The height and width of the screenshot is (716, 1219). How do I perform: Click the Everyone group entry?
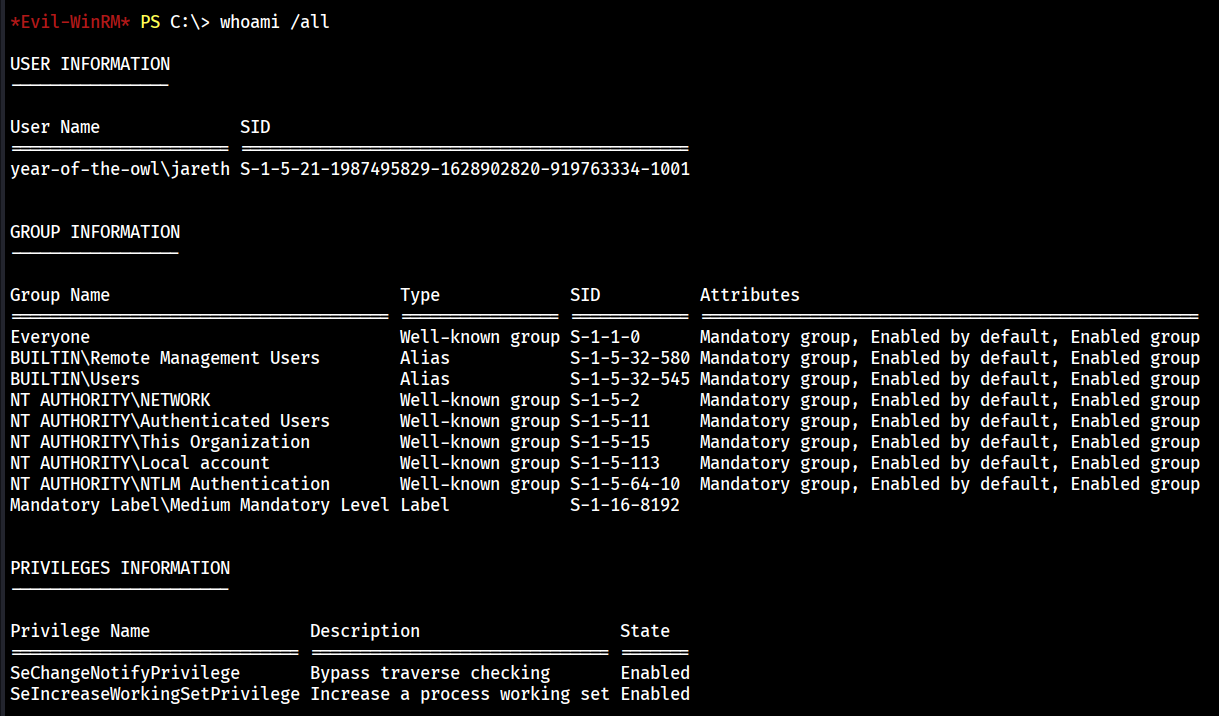pos(50,337)
